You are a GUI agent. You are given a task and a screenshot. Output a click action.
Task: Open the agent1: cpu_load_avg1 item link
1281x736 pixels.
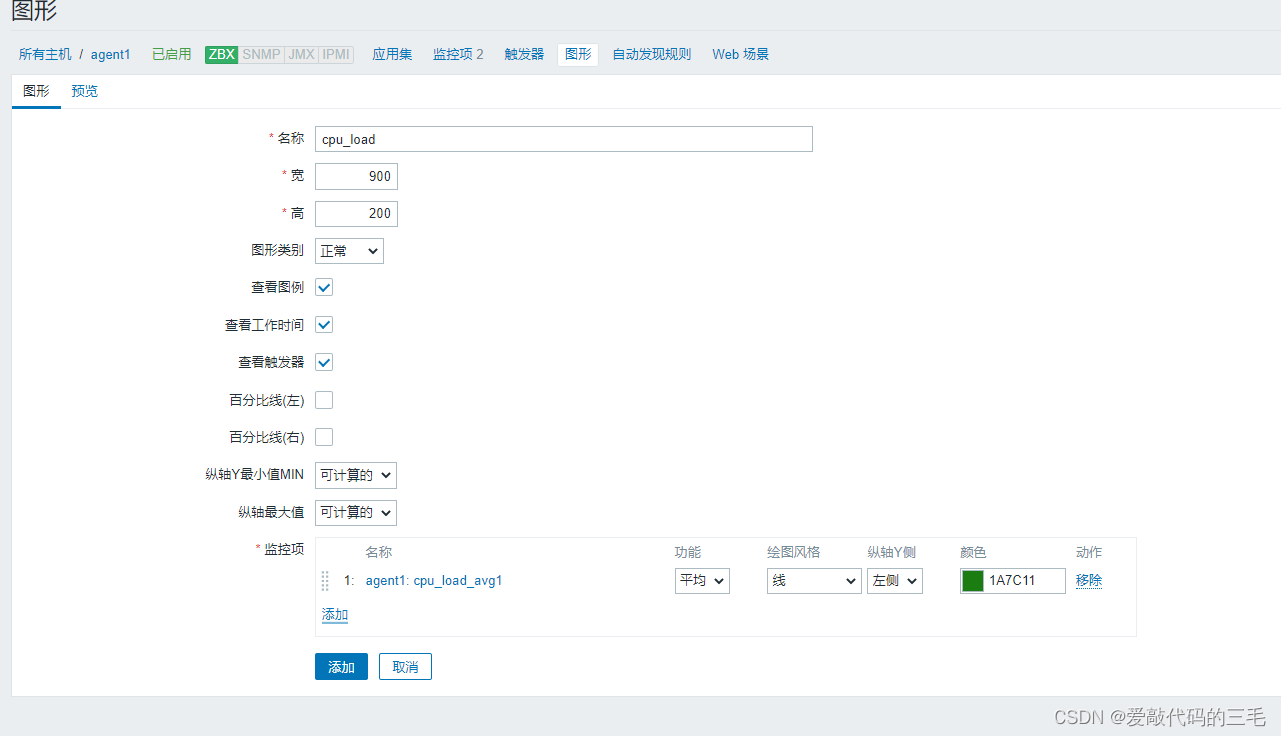[x=434, y=580]
